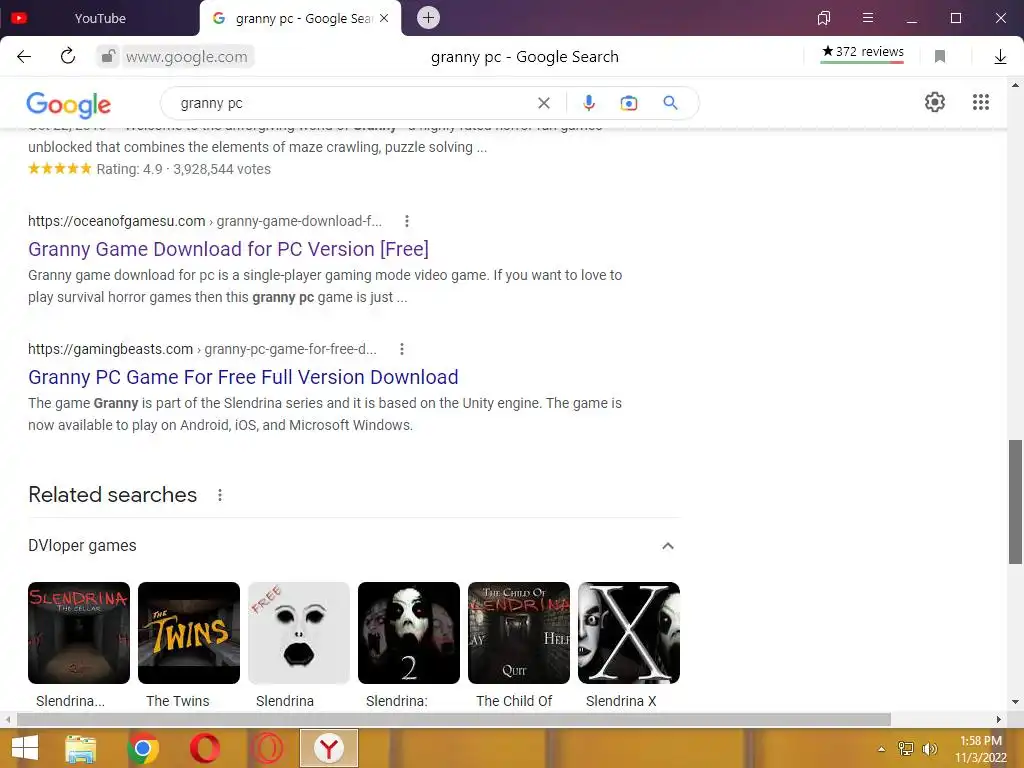1024x768 pixels.
Task: Click the scroll up arrow
Action: tap(1015, 85)
